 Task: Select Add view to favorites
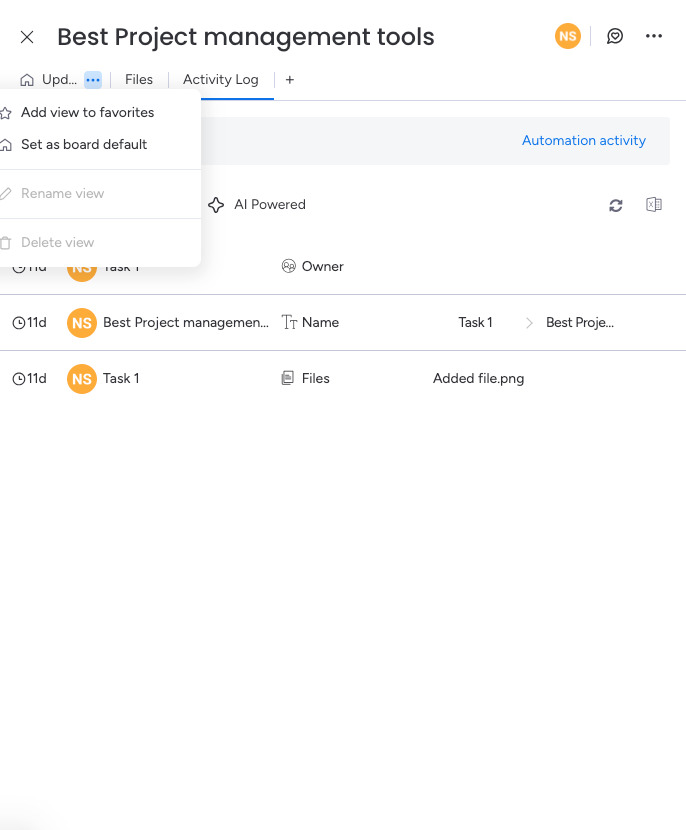(88, 112)
